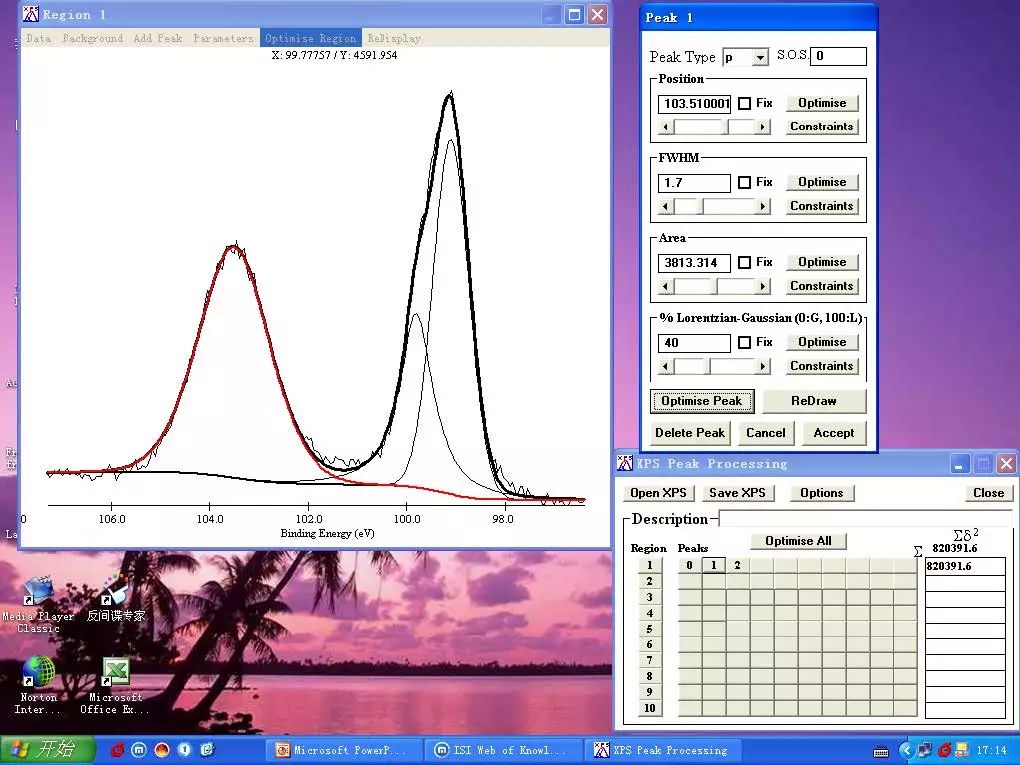This screenshot has width=1020, height=765.
Task: Open the Add Peak menu
Action: pos(158,38)
